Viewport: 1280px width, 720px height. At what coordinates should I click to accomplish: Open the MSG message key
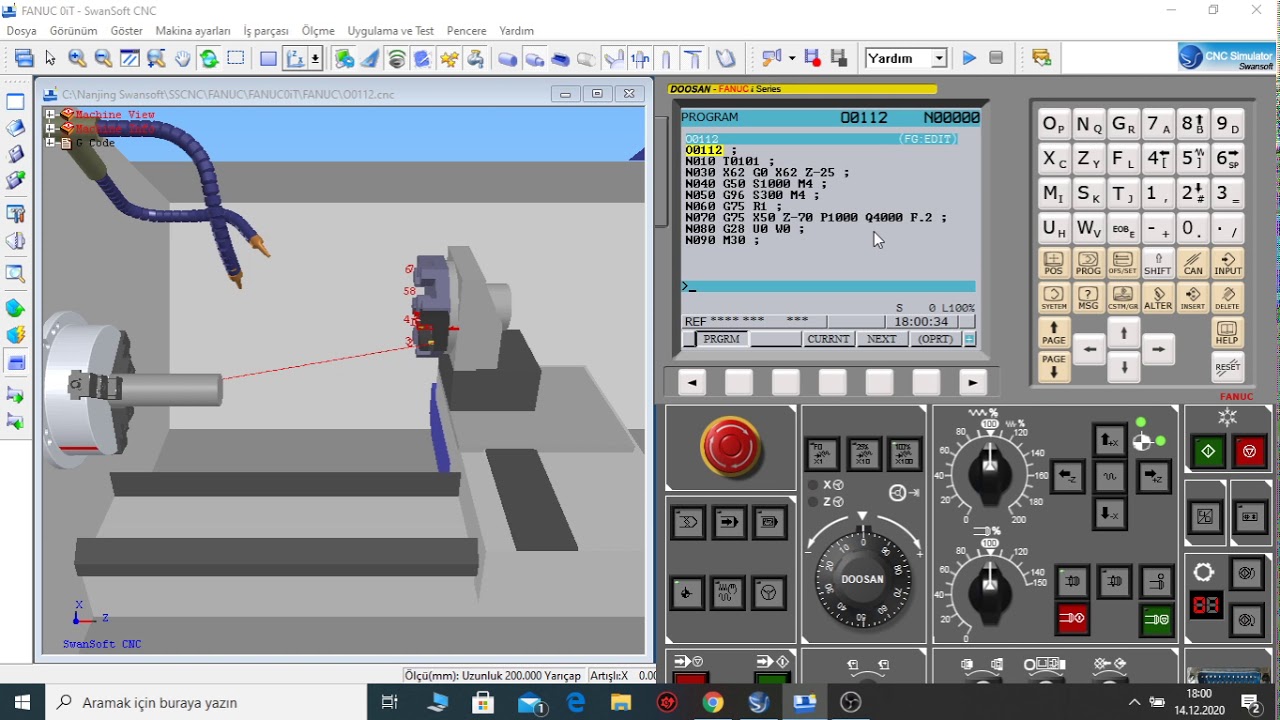1088,298
